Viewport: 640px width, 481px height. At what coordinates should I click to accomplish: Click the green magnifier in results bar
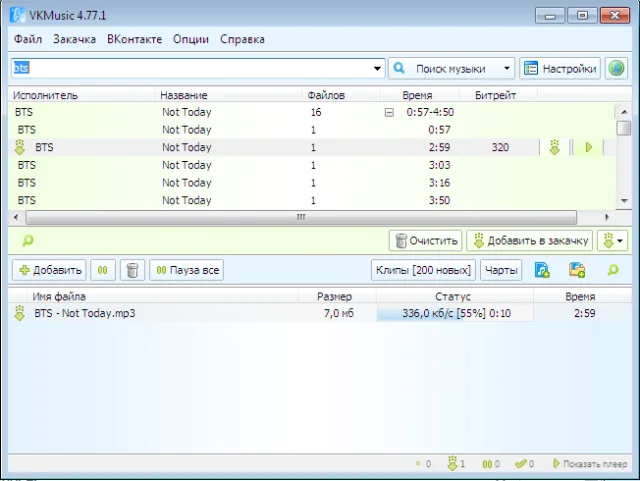[x=28, y=240]
